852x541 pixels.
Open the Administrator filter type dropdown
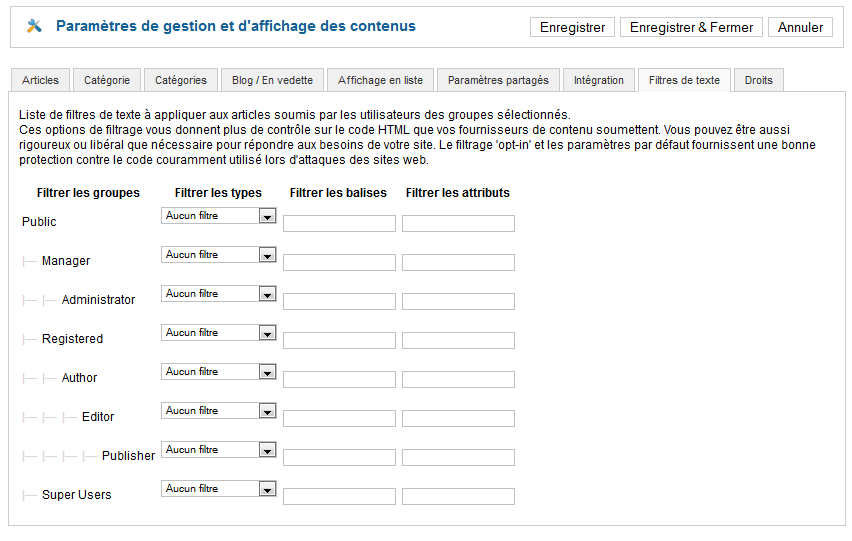[x=218, y=294]
